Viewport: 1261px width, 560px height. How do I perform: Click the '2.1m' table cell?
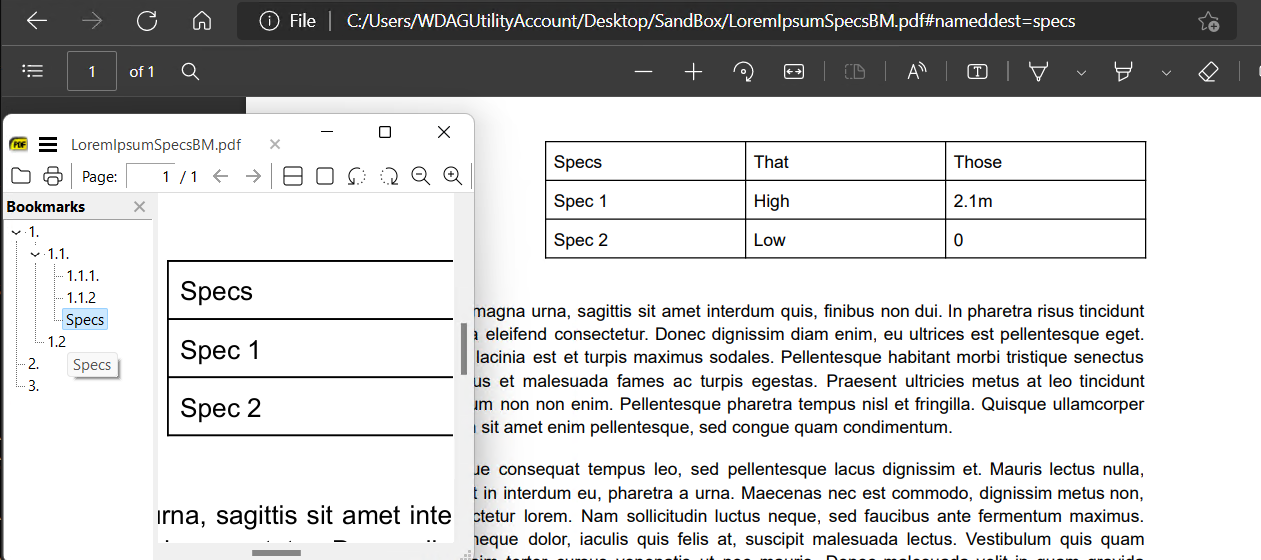coord(1045,201)
